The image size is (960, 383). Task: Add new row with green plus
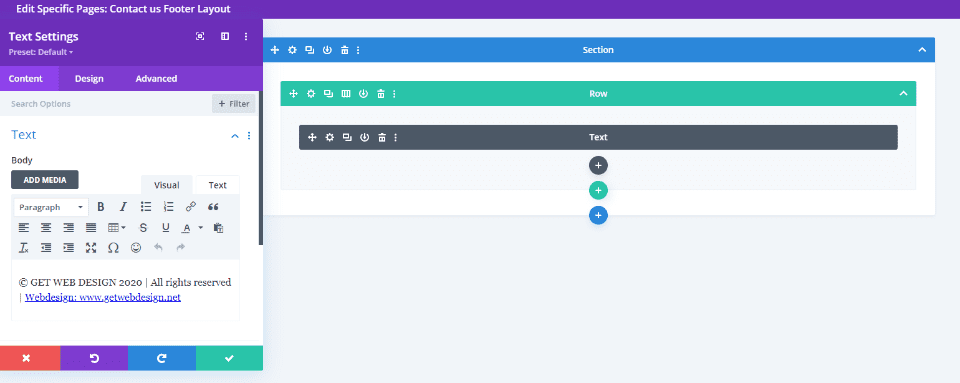[x=598, y=191]
